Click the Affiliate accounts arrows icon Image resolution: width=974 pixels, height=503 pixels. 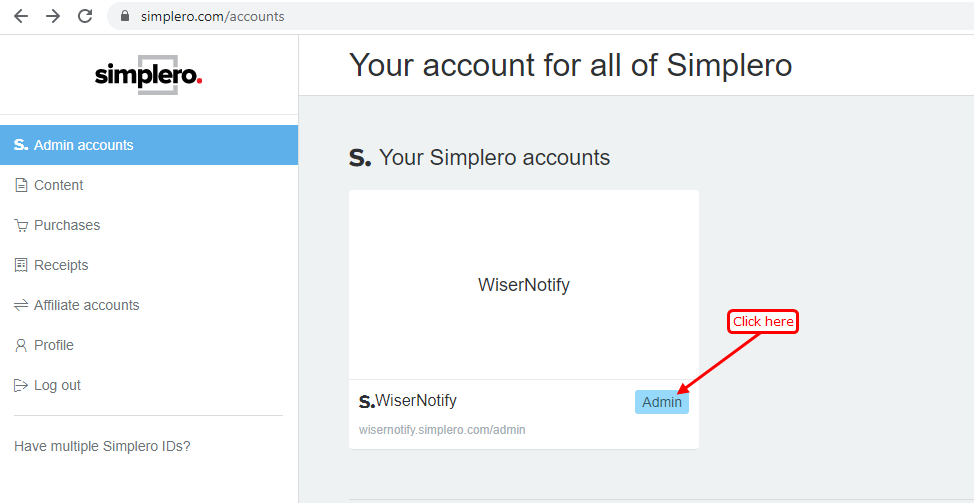click(x=21, y=305)
